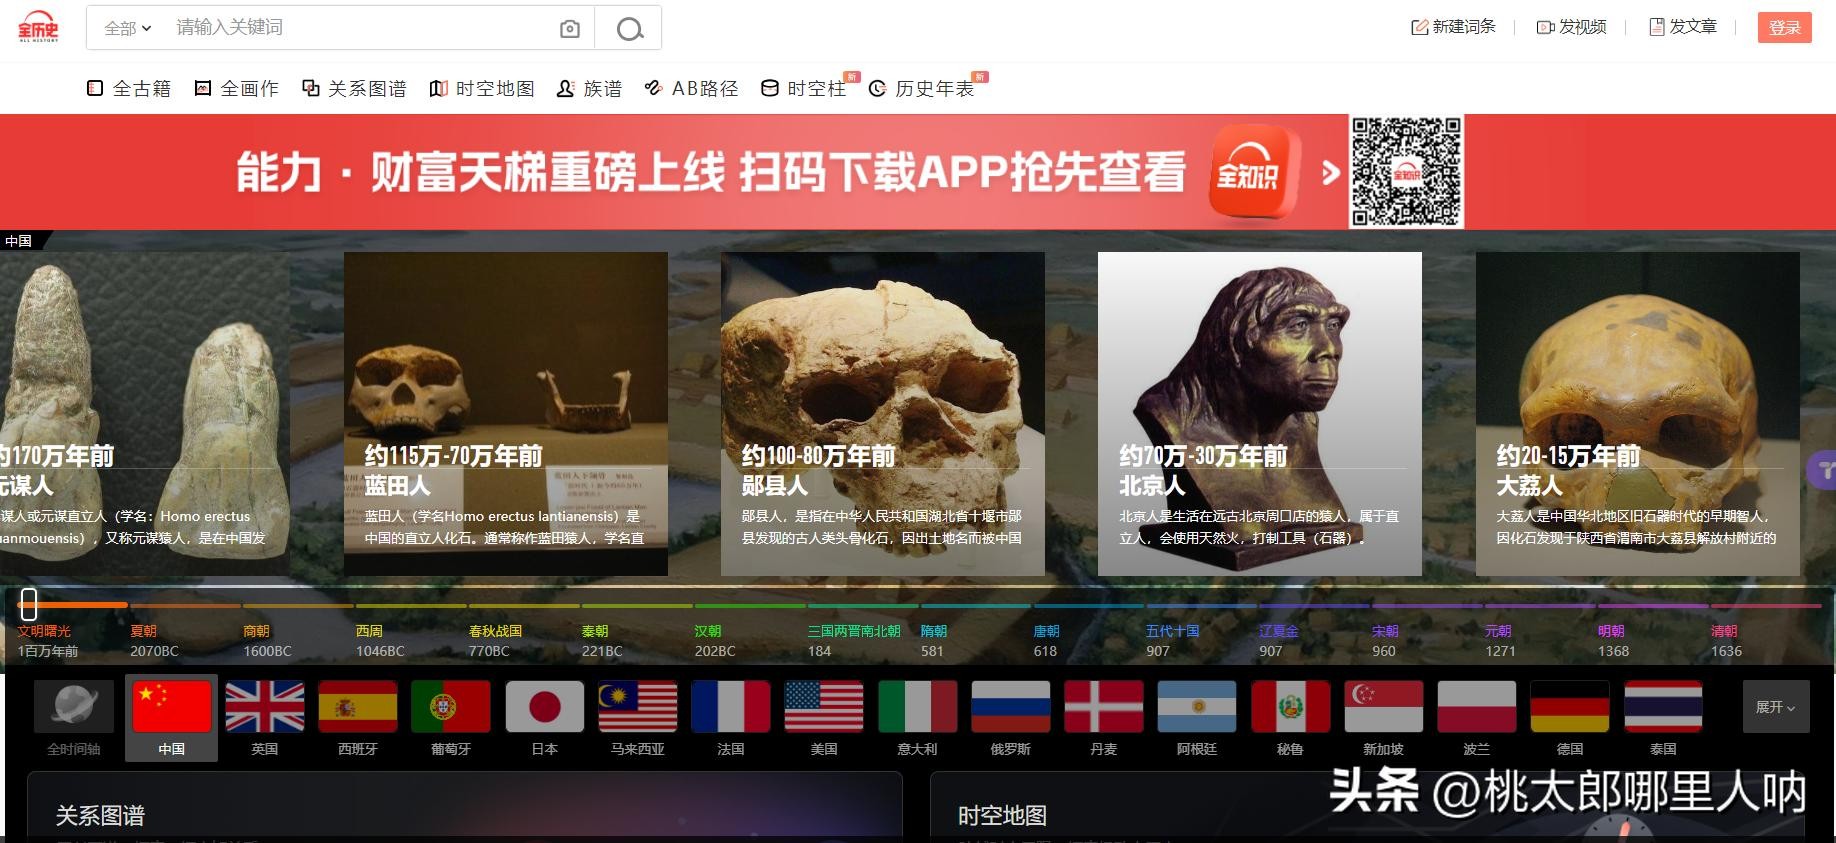The height and width of the screenshot is (843, 1836).
Task: Jump to 唐朝 618 on timeline
Action: (x=1045, y=640)
